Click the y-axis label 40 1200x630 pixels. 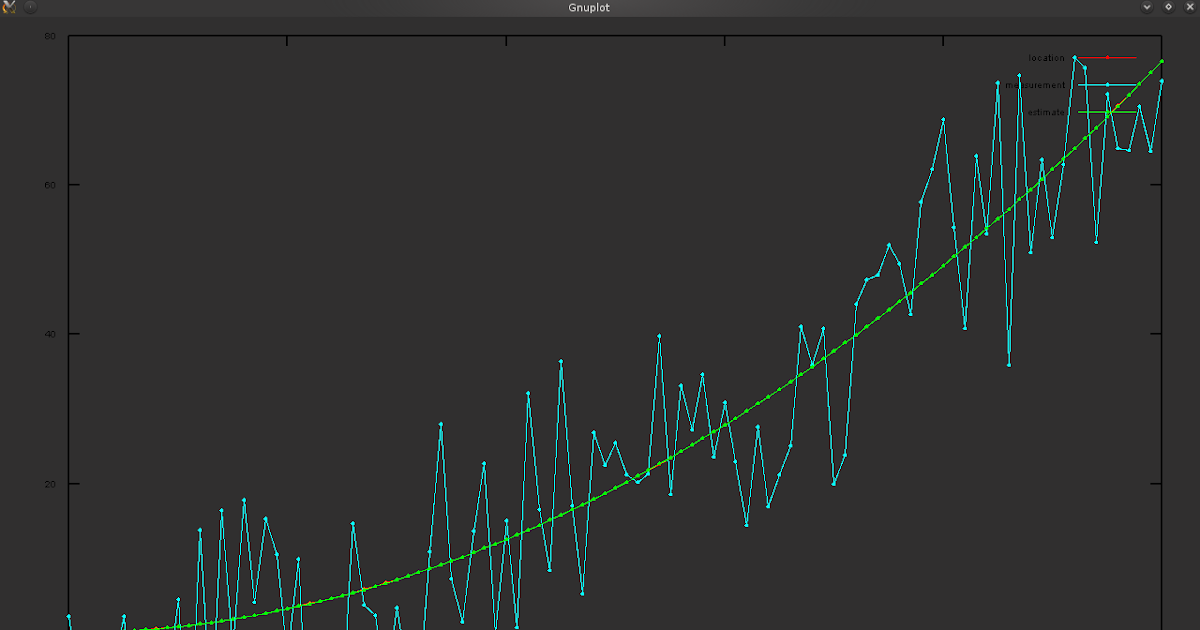50,334
